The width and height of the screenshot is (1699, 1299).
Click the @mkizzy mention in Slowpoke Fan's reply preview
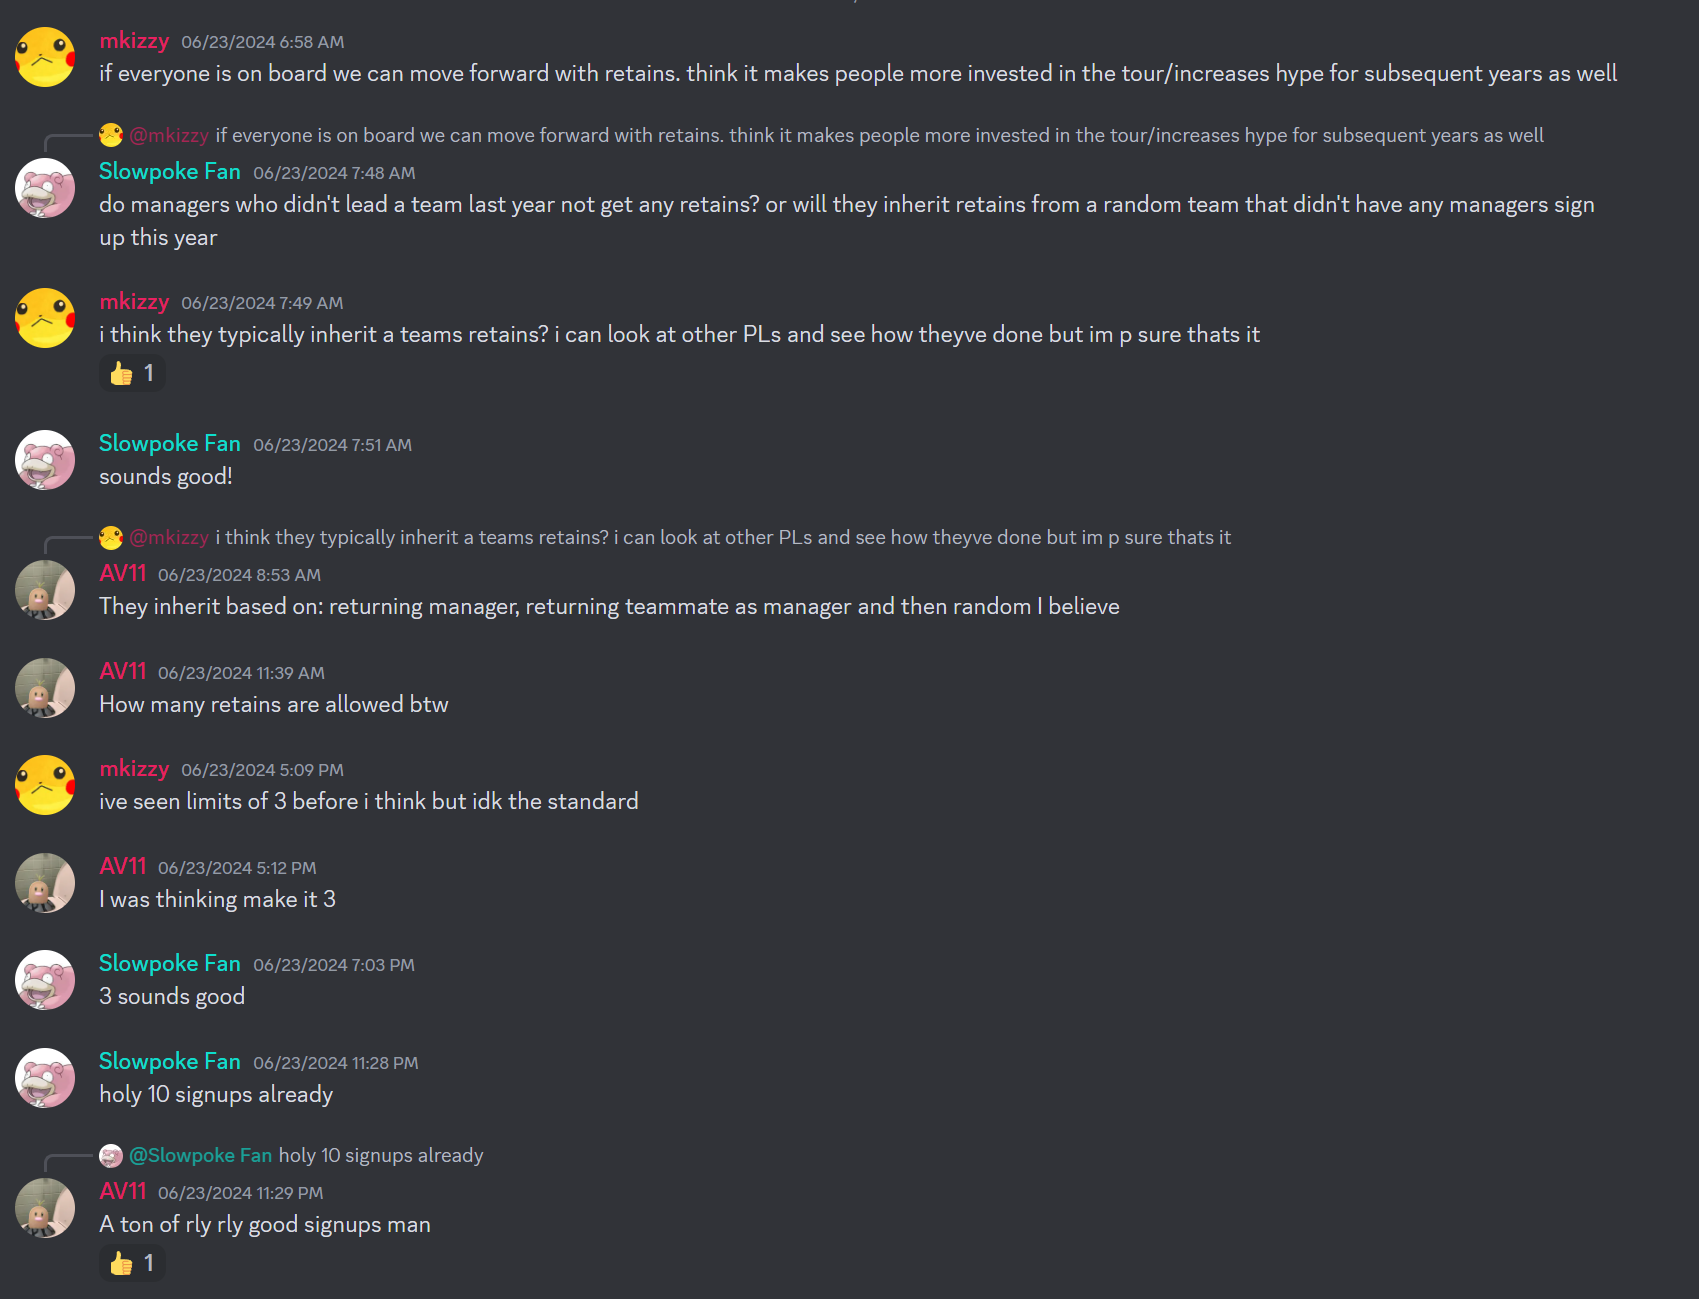click(x=169, y=136)
